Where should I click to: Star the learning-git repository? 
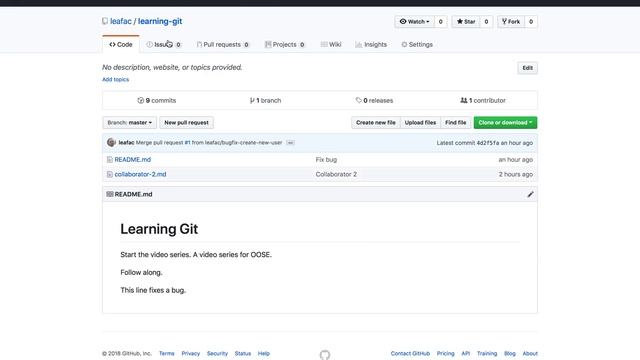pos(466,22)
